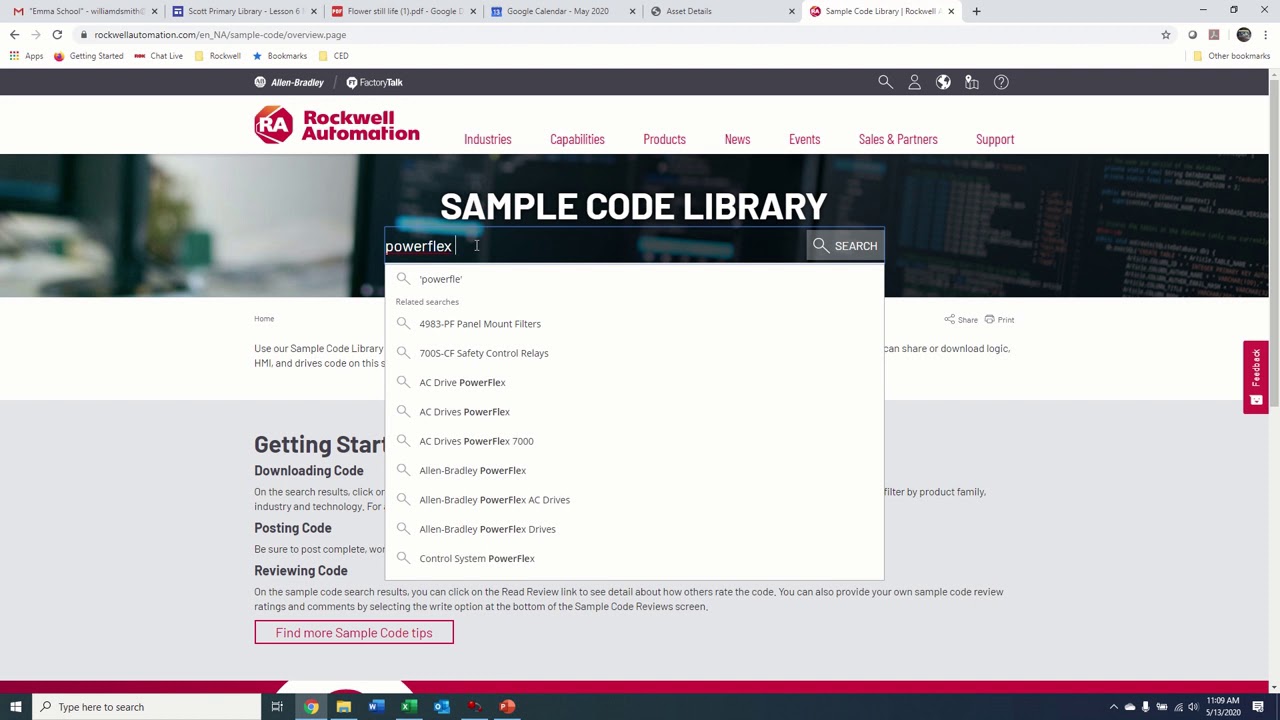Launch Outlook from the taskbar
Screen dimensions: 1280x720
441,707
